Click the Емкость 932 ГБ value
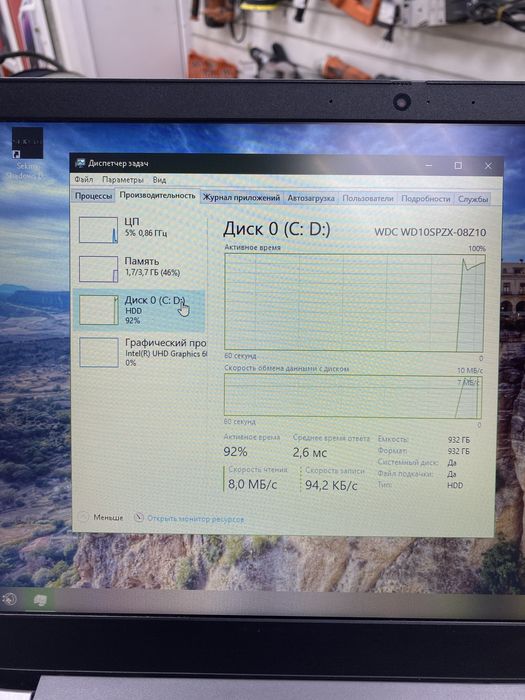The width and height of the screenshot is (525, 700). [x=459, y=440]
